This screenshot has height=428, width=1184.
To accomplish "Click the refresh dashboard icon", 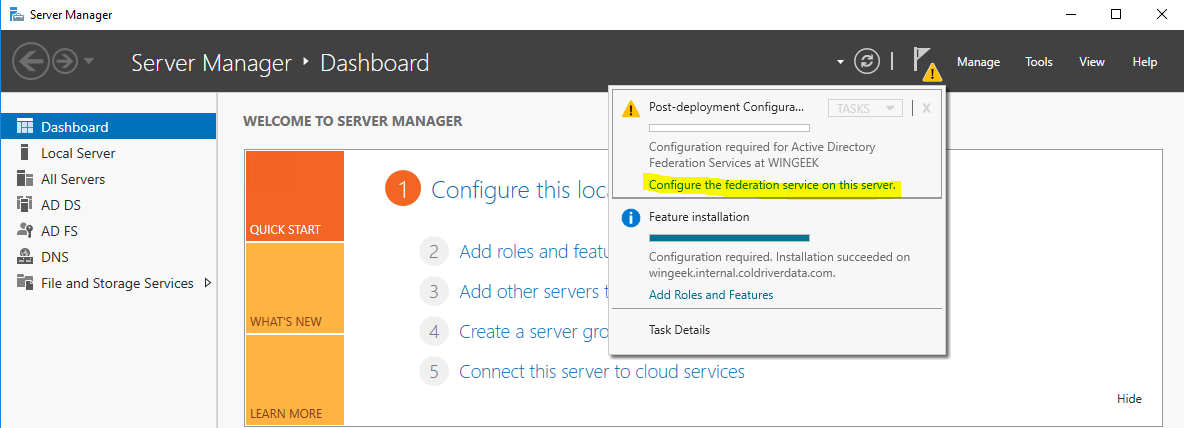I will point(866,62).
